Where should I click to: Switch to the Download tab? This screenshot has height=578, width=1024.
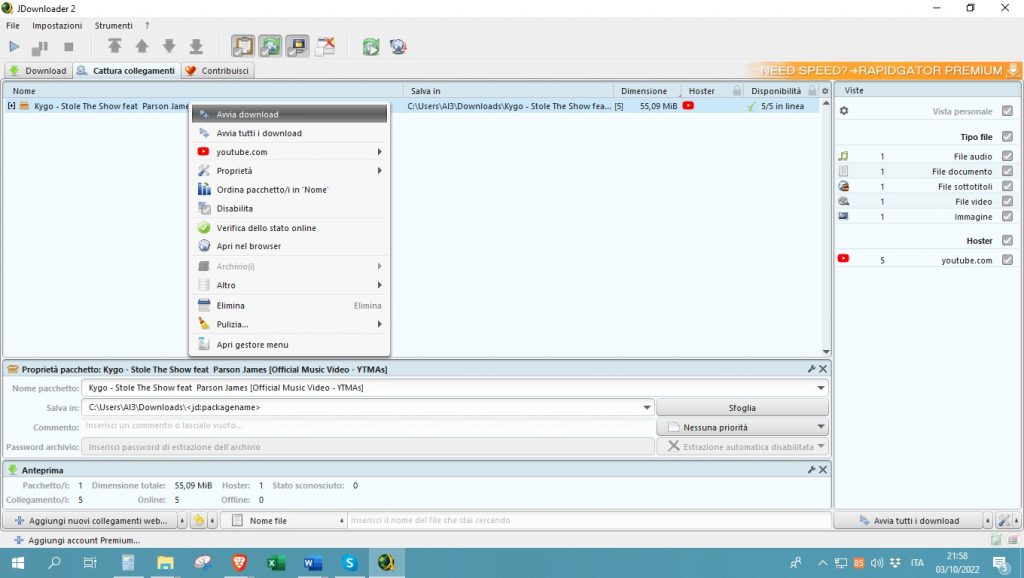(38, 71)
